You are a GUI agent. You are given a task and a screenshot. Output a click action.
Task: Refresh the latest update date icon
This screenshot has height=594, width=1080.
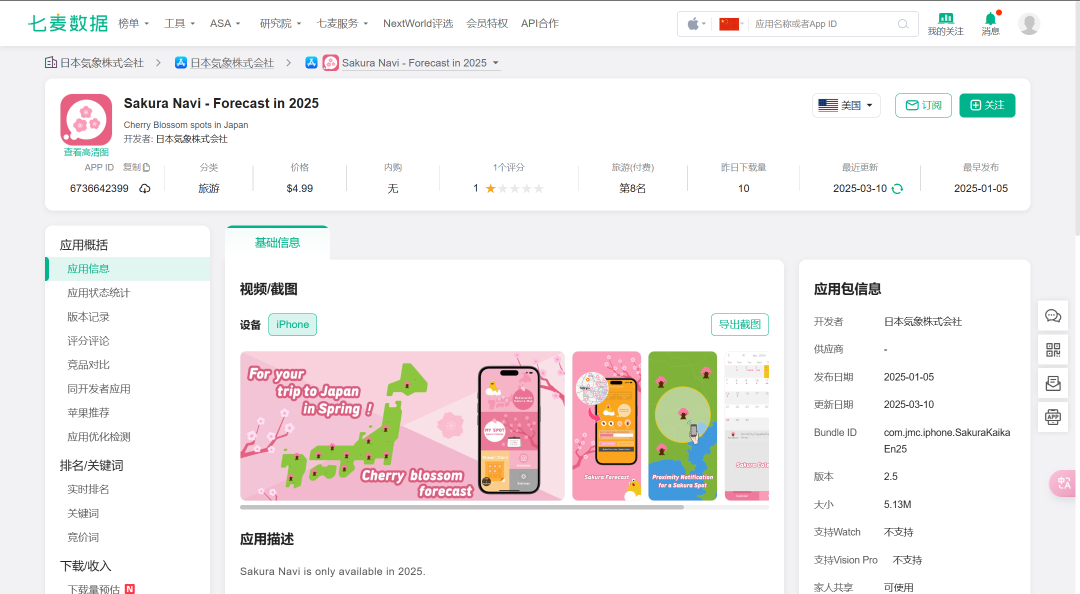tap(897, 189)
